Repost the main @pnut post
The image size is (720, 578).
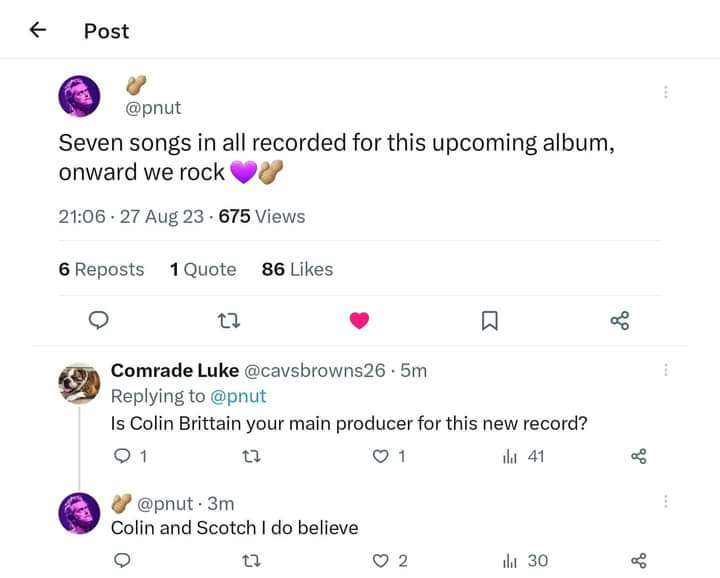point(229,320)
